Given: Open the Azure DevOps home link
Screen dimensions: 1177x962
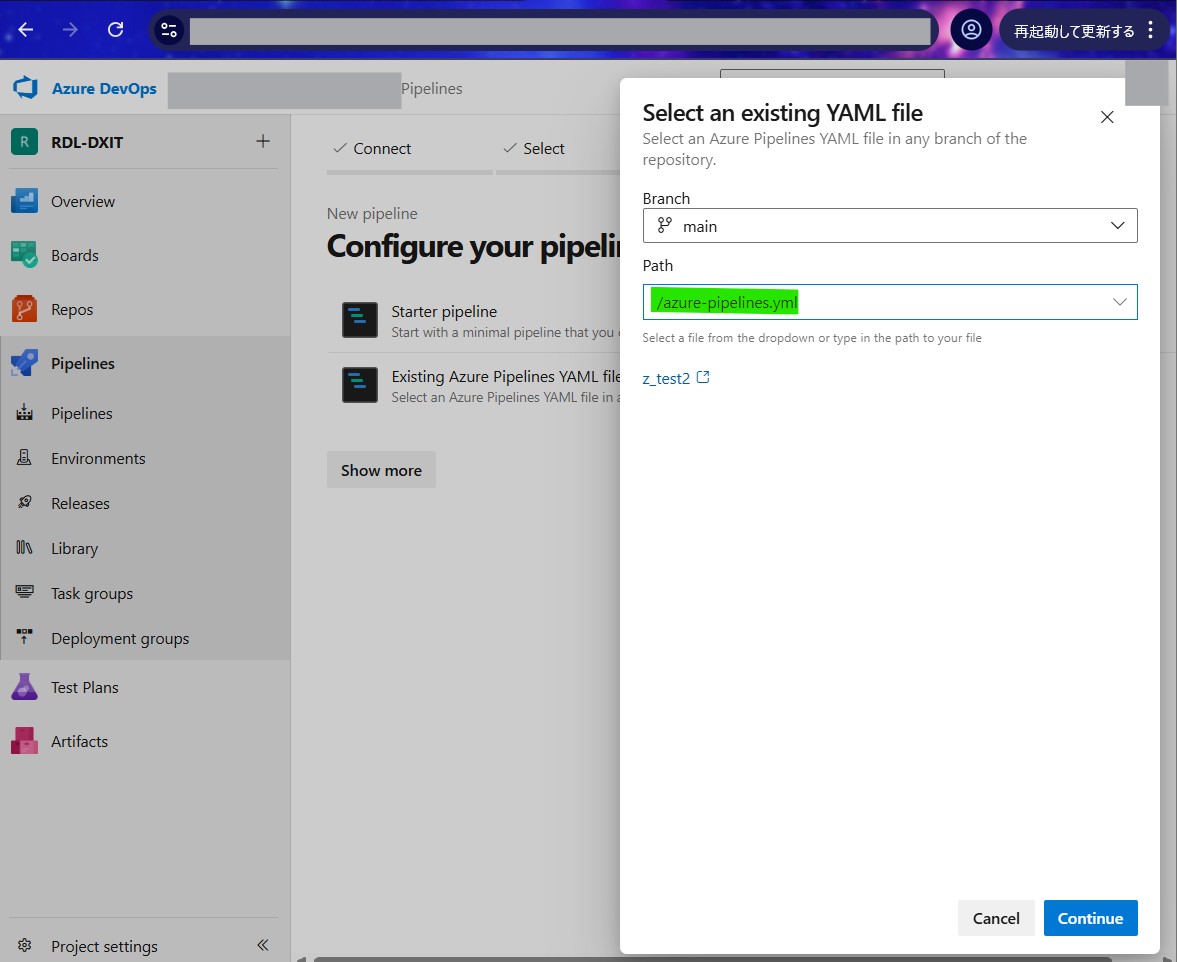Looking at the screenshot, I should (x=104, y=89).
